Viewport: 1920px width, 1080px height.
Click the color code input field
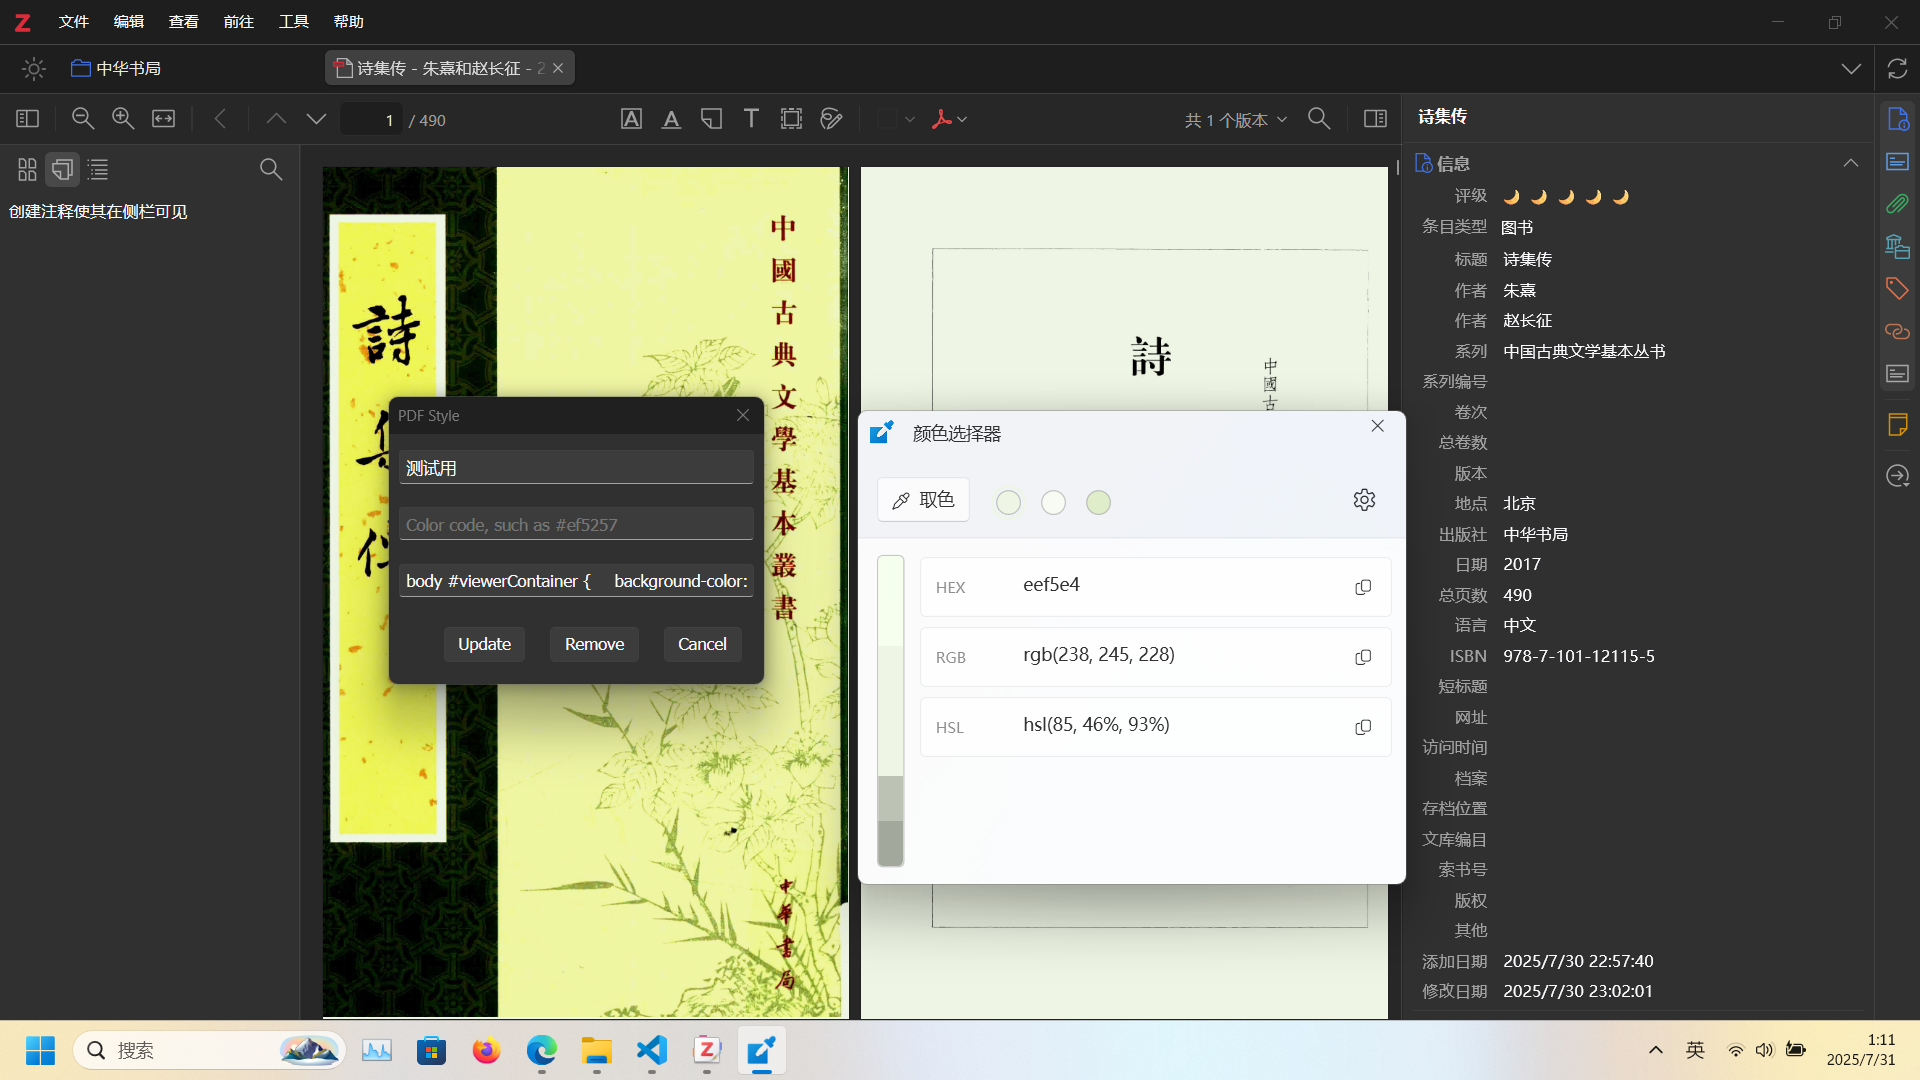click(x=576, y=524)
